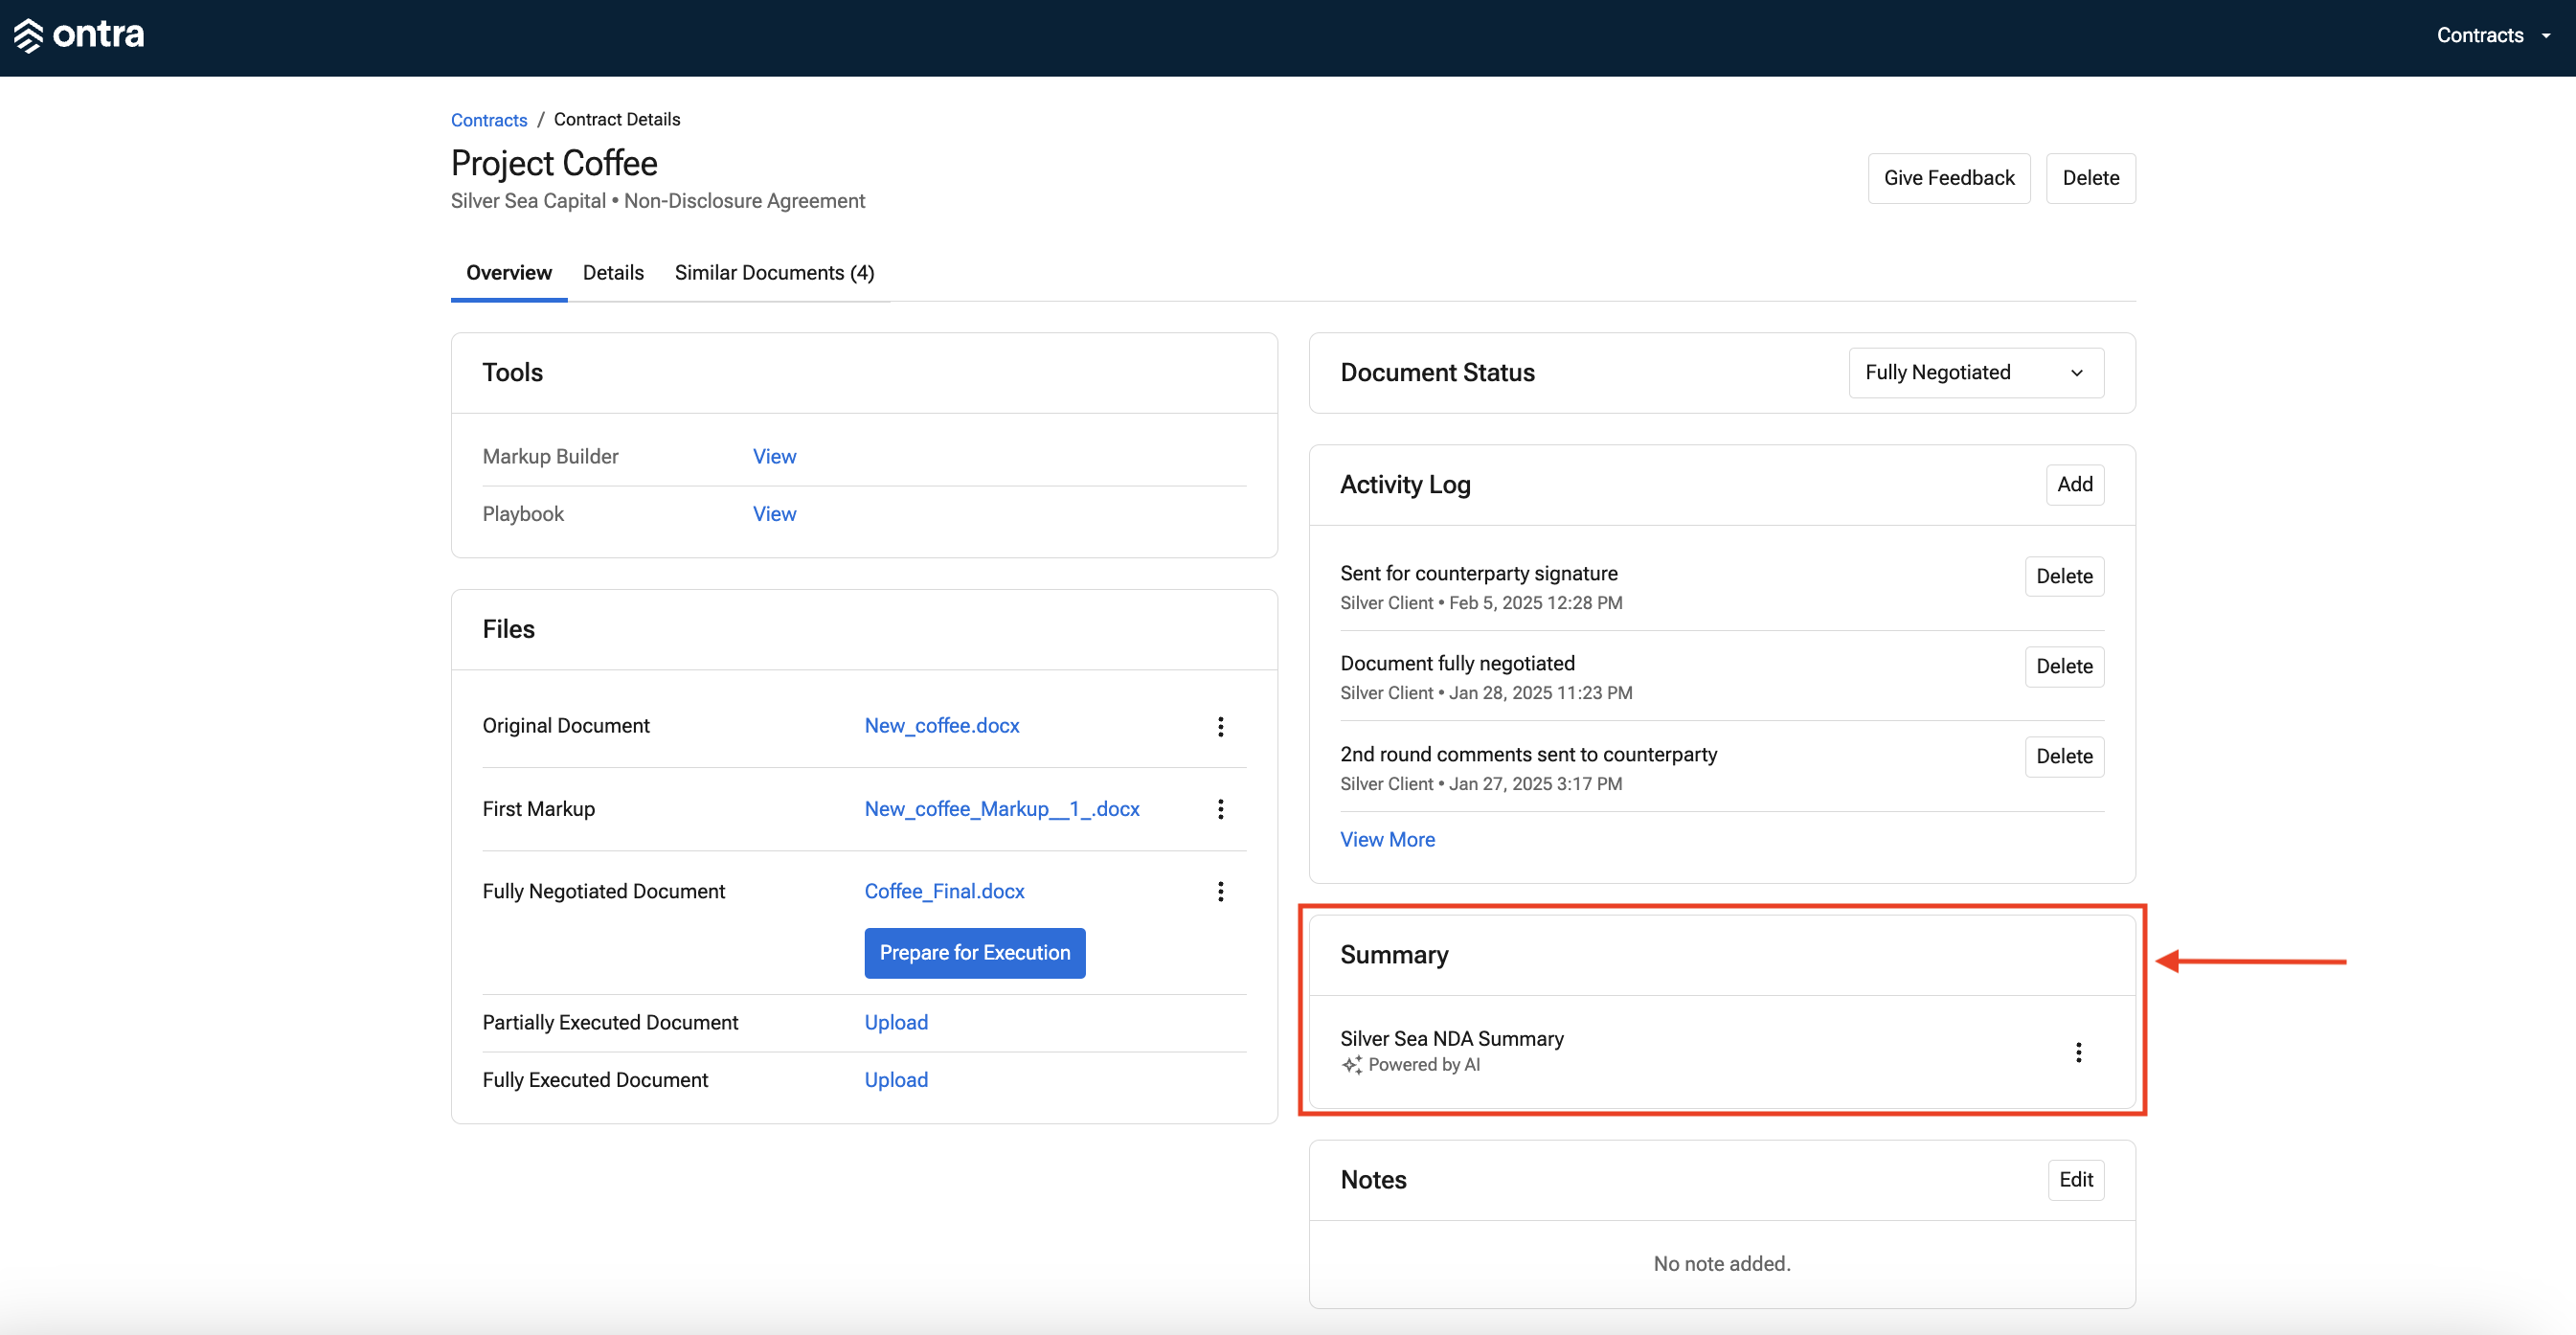Click '2nd round comments sent to counterparty' text

pos(1528,754)
